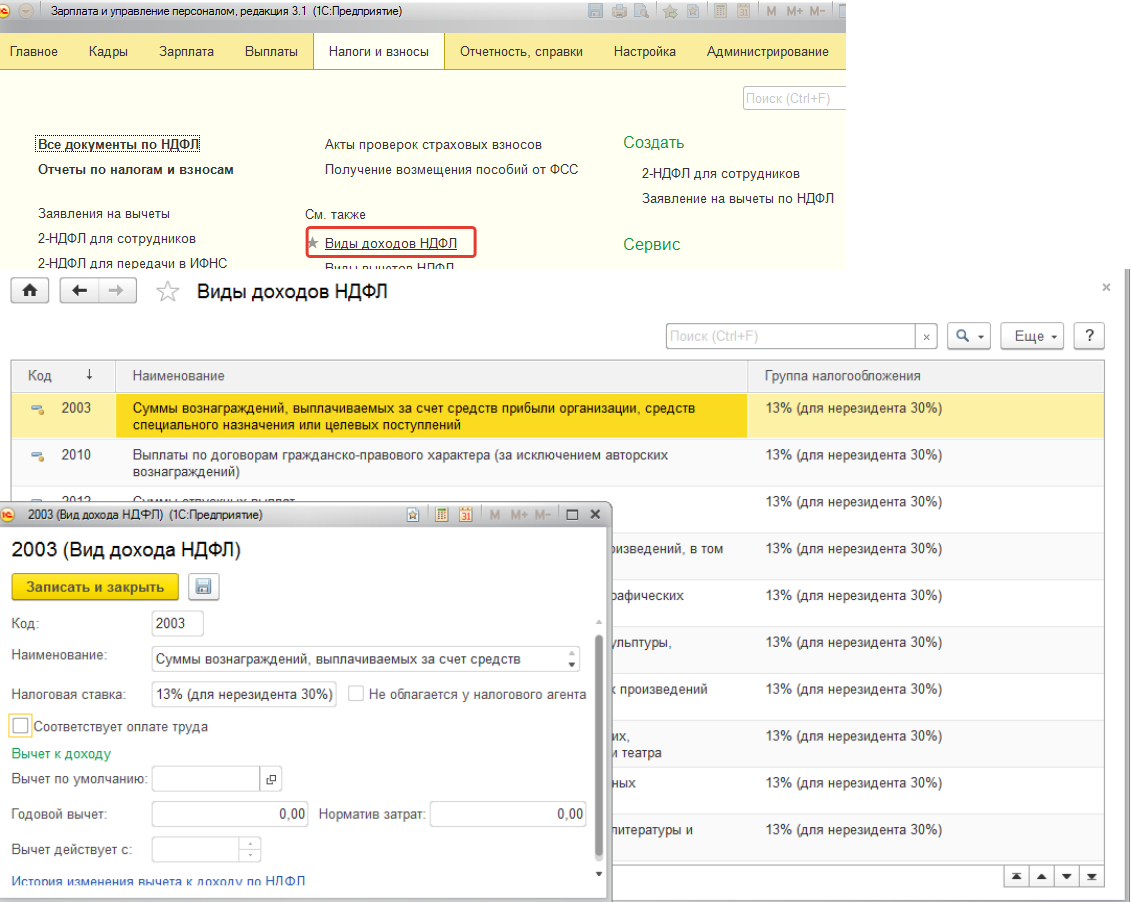Image resolution: width=1131 pixels, height=902 pixels.
Task: Switch to Отчетность, справки section
Action: (522, 52)
